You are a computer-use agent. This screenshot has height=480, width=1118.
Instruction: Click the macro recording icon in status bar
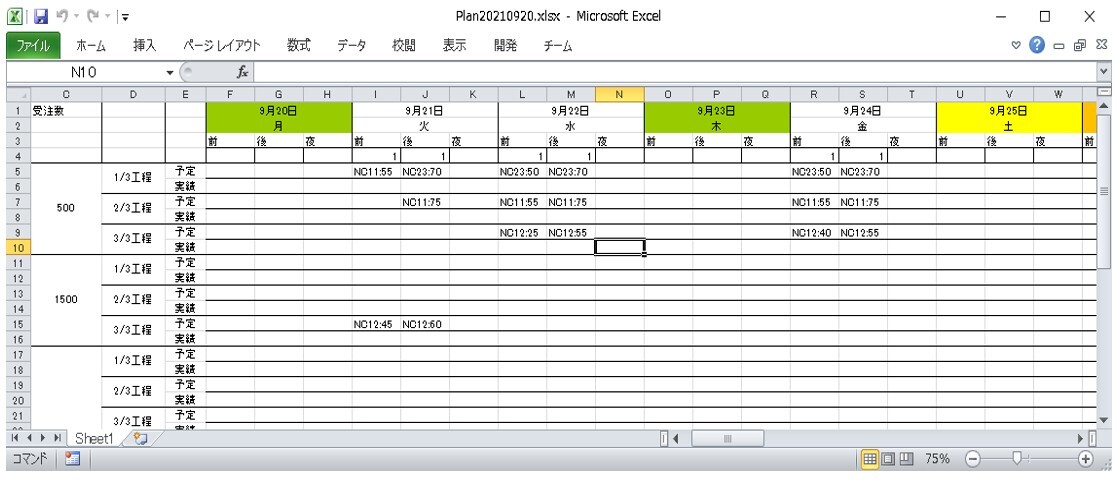(x=72, y=459)
